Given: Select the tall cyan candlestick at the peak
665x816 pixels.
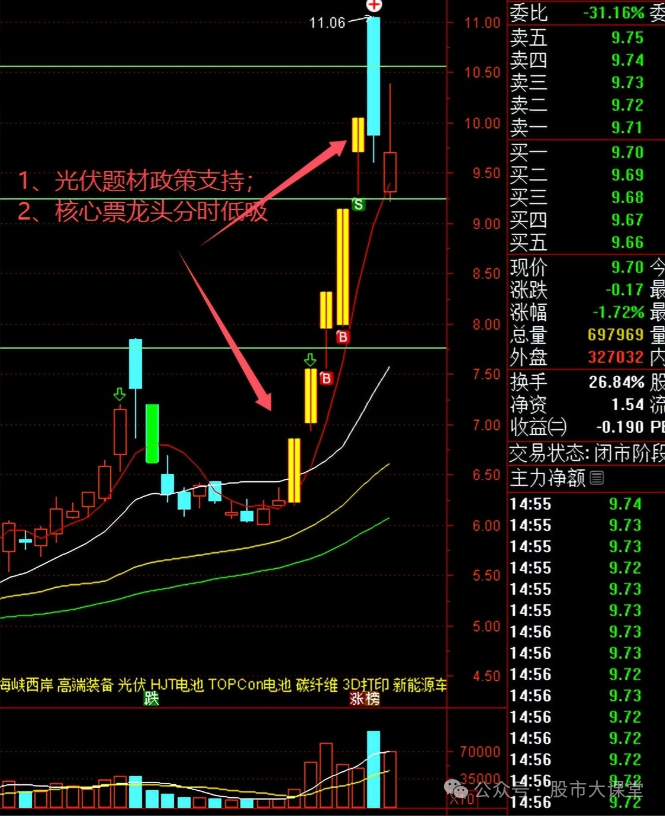Looking at the screenshot, I should coord(373,76).
